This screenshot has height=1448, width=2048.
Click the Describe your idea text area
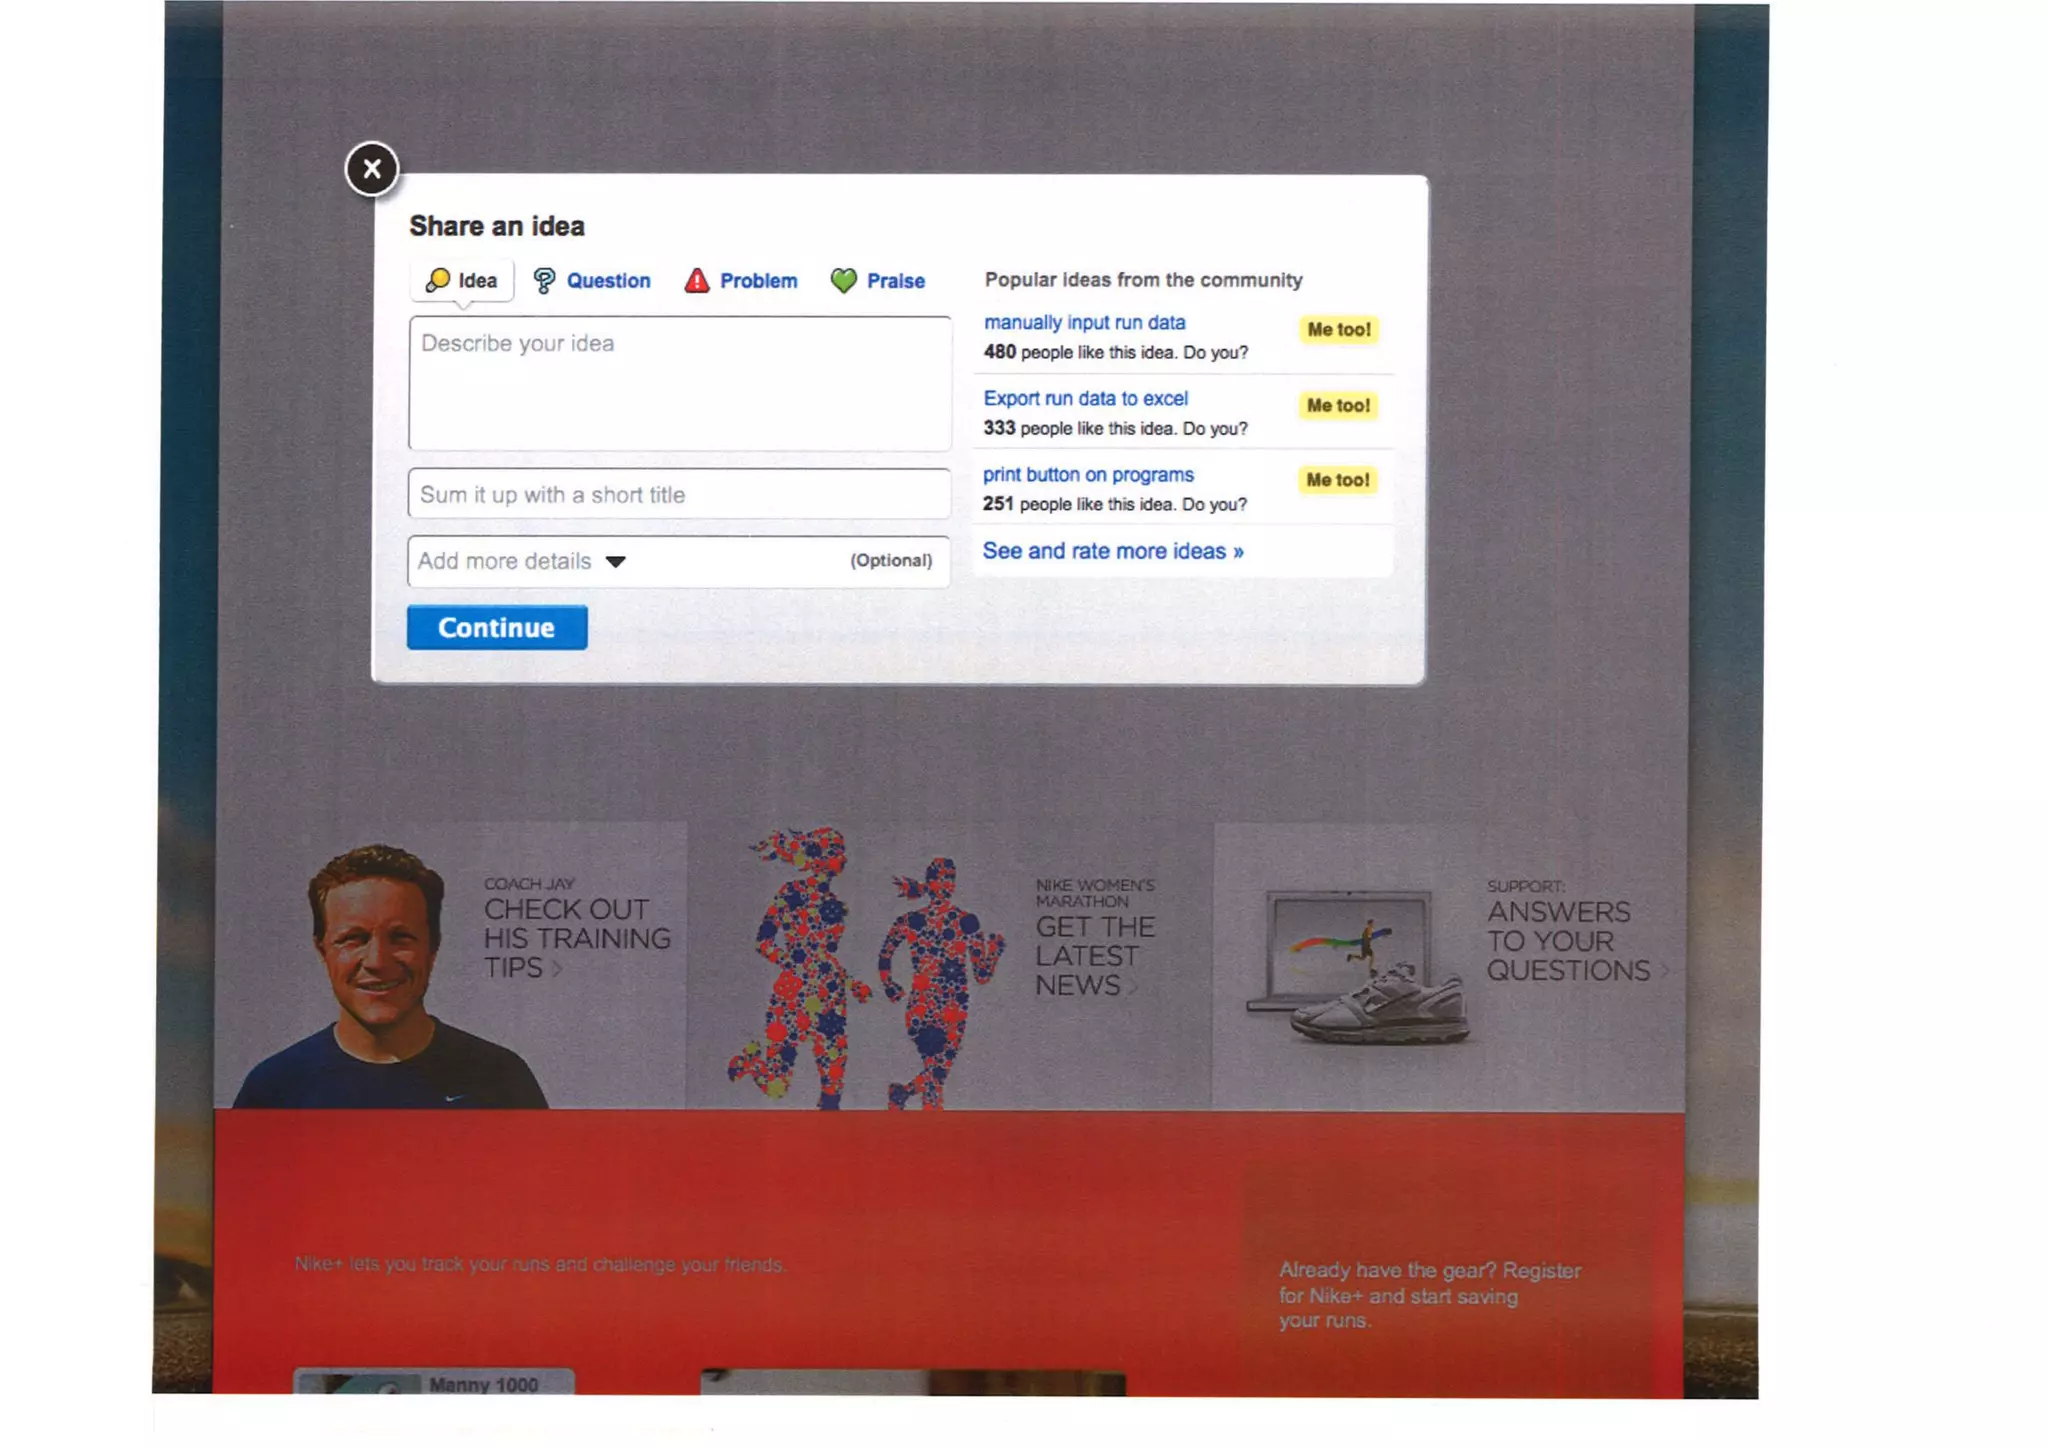679,384
